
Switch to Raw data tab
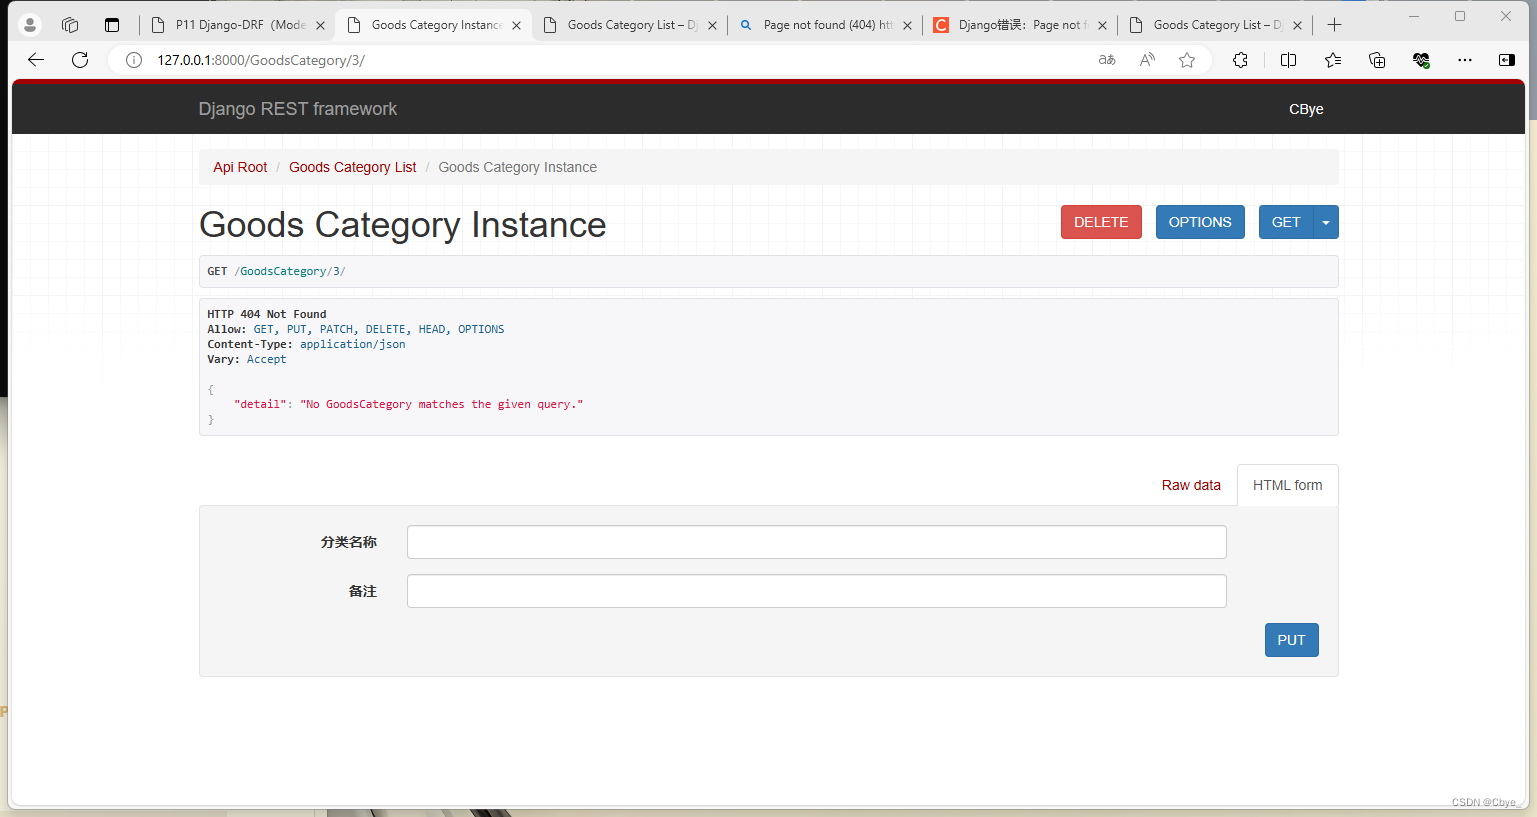tap(1191, 485)
